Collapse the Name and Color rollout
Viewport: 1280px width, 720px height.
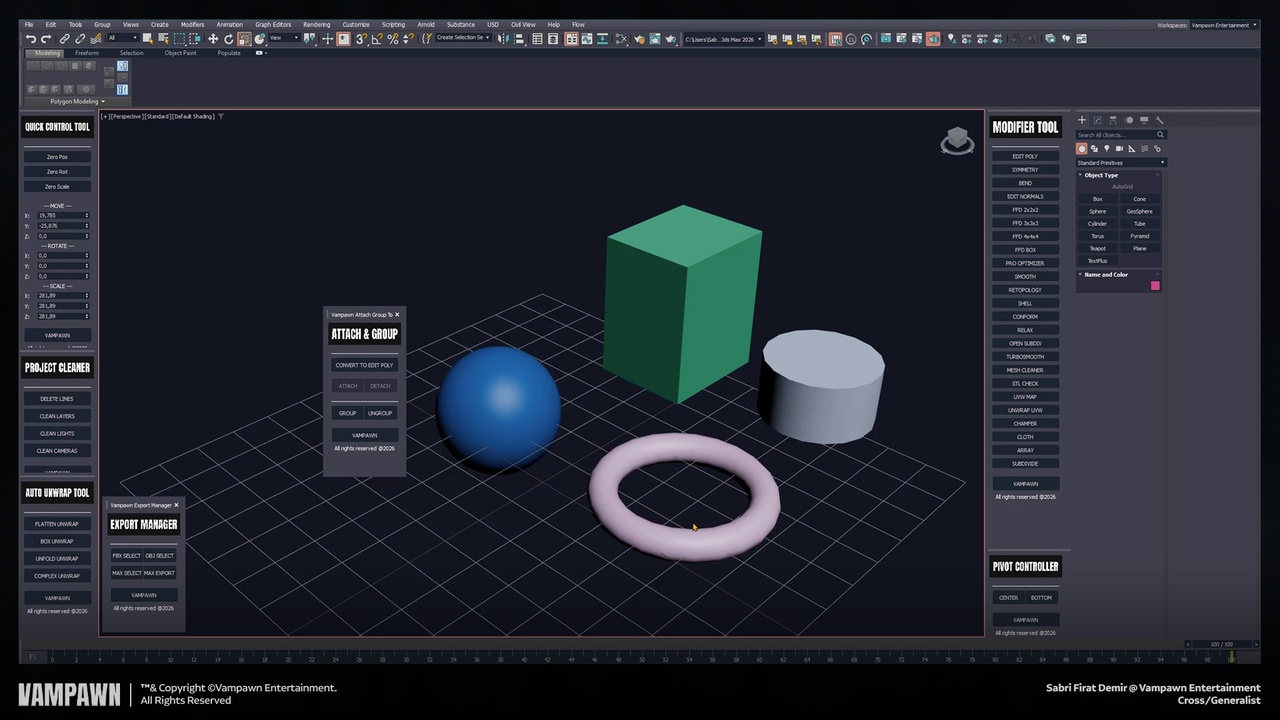[x=1106, y=274]
